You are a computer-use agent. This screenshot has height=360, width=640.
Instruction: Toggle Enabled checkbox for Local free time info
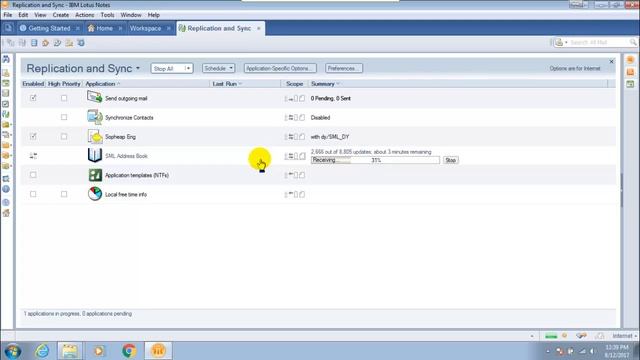pos(33,194)
